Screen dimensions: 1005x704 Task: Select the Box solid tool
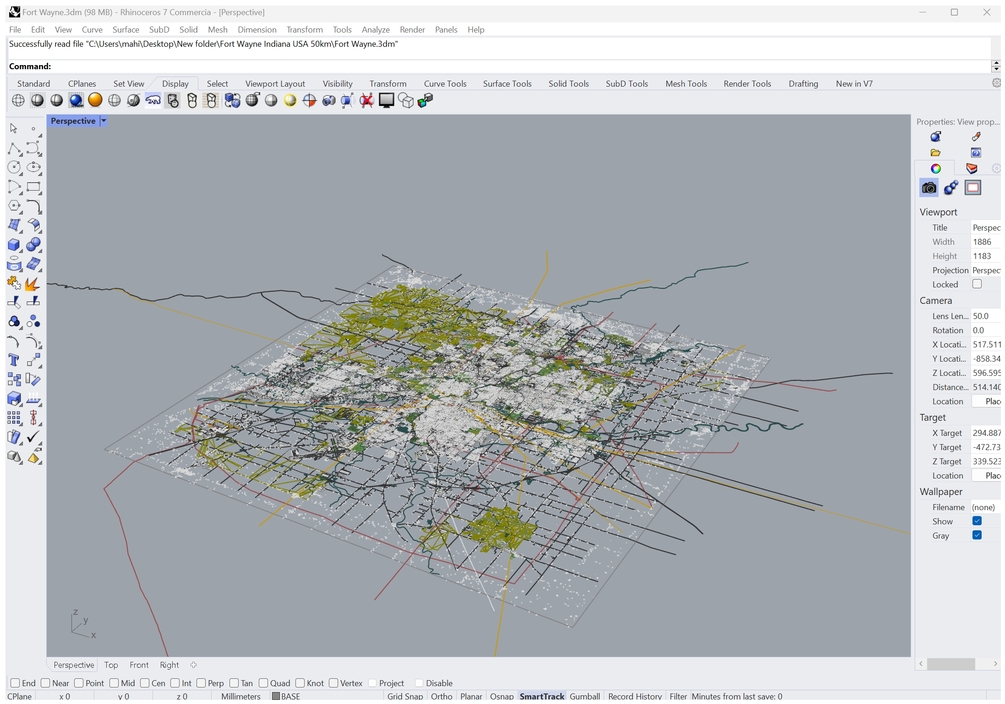(14, 245)
